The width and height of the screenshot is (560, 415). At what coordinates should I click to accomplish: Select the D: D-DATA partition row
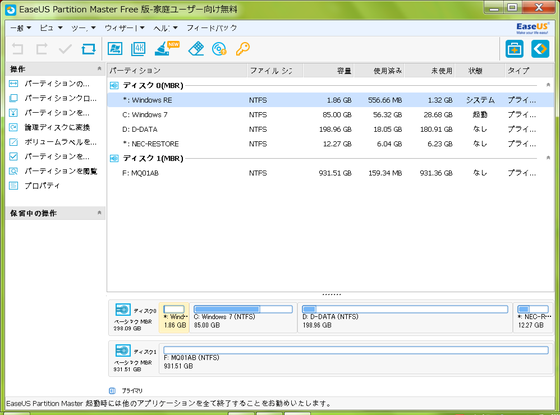coord(330,129)
